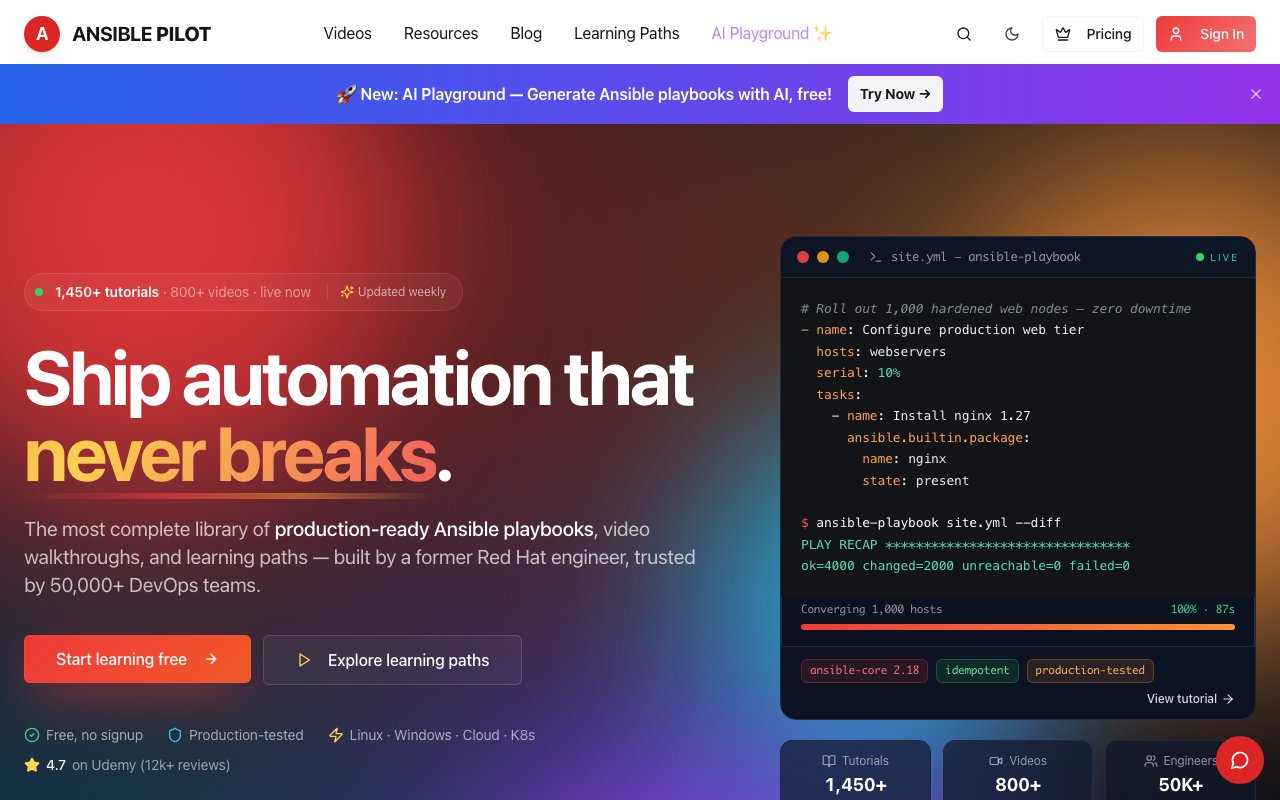The width and height of the screenshot is (1280, 800).
Task: Click the 4.7 on Udemy rating text
Action: point(138,765)
